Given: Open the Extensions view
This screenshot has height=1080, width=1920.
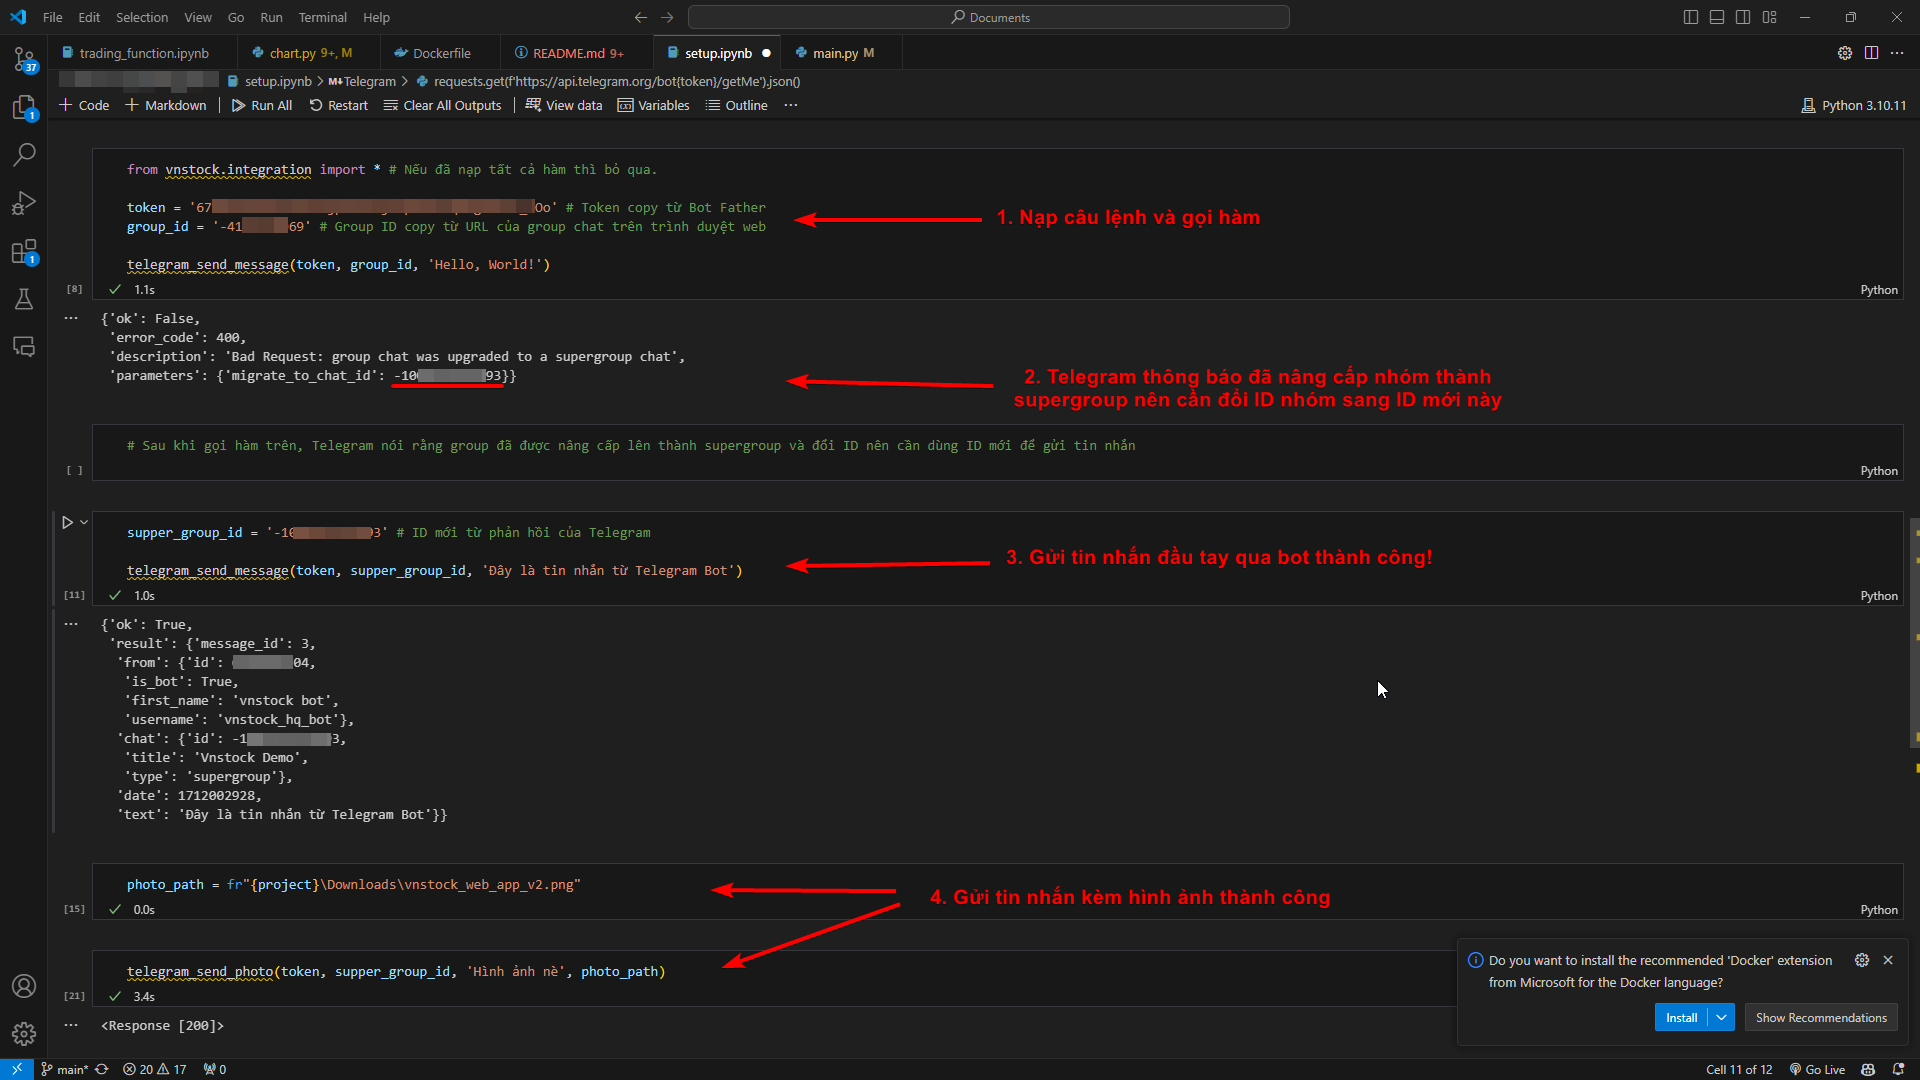Looking at the screenshot, I should pyautogui.click(x=25, y=252).
